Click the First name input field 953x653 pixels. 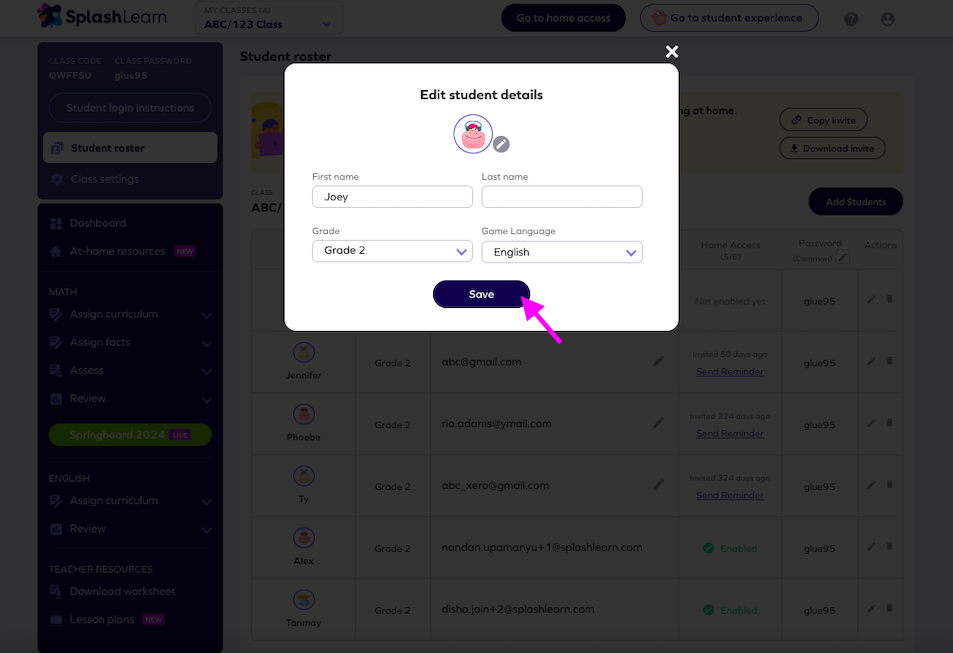(x=392, y=197)
